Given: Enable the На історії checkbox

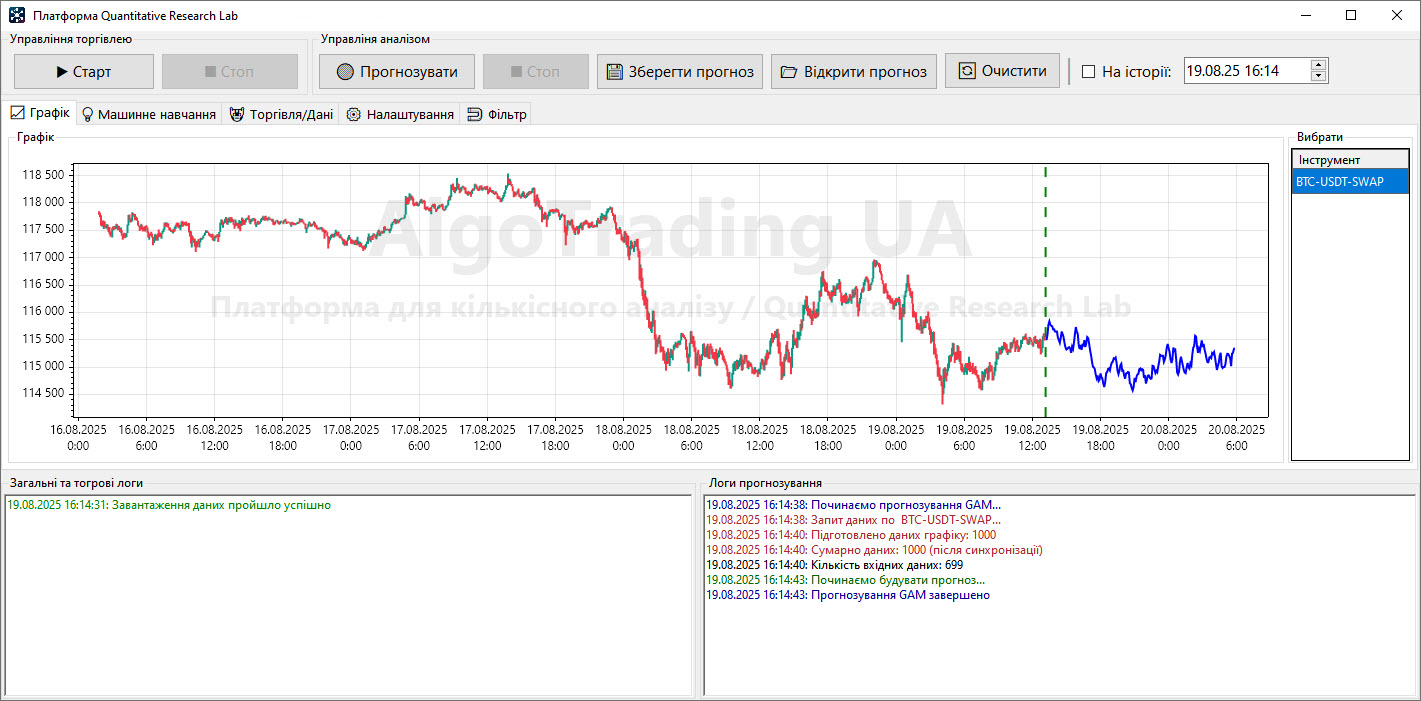Looking at the screenshot, I should pos(1089,72).
